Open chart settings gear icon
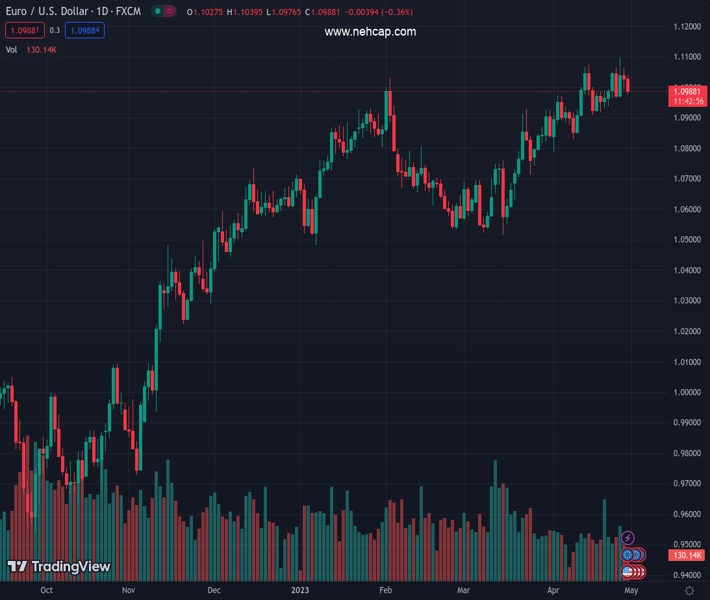The height and width of the screenshot is (600, 710). (689, 590)
